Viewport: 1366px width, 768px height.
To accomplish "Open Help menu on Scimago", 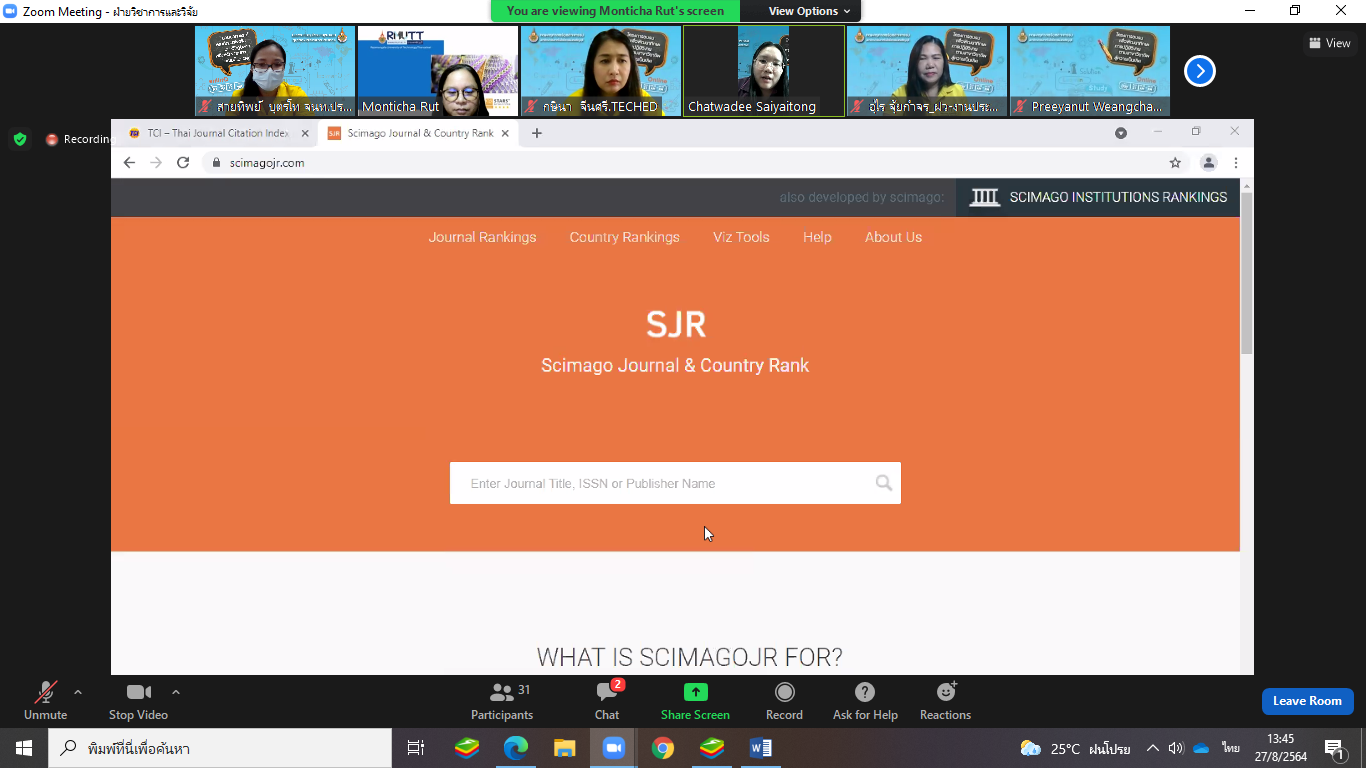I will click(817, 237).
